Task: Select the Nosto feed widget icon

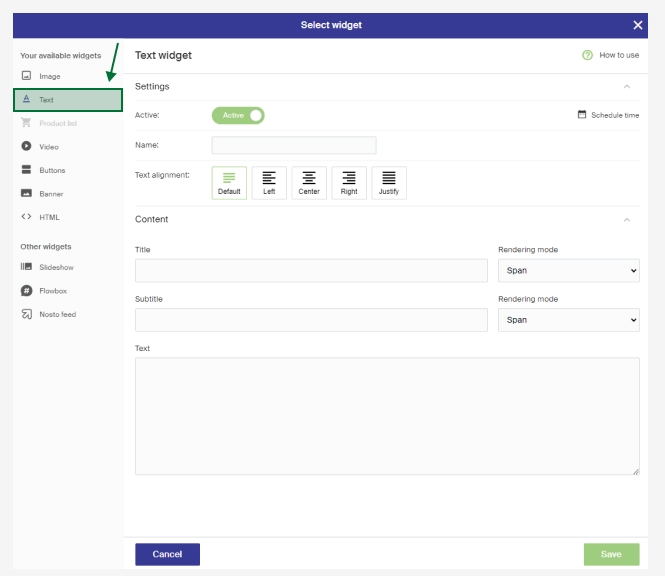Action: coord(26,314)
